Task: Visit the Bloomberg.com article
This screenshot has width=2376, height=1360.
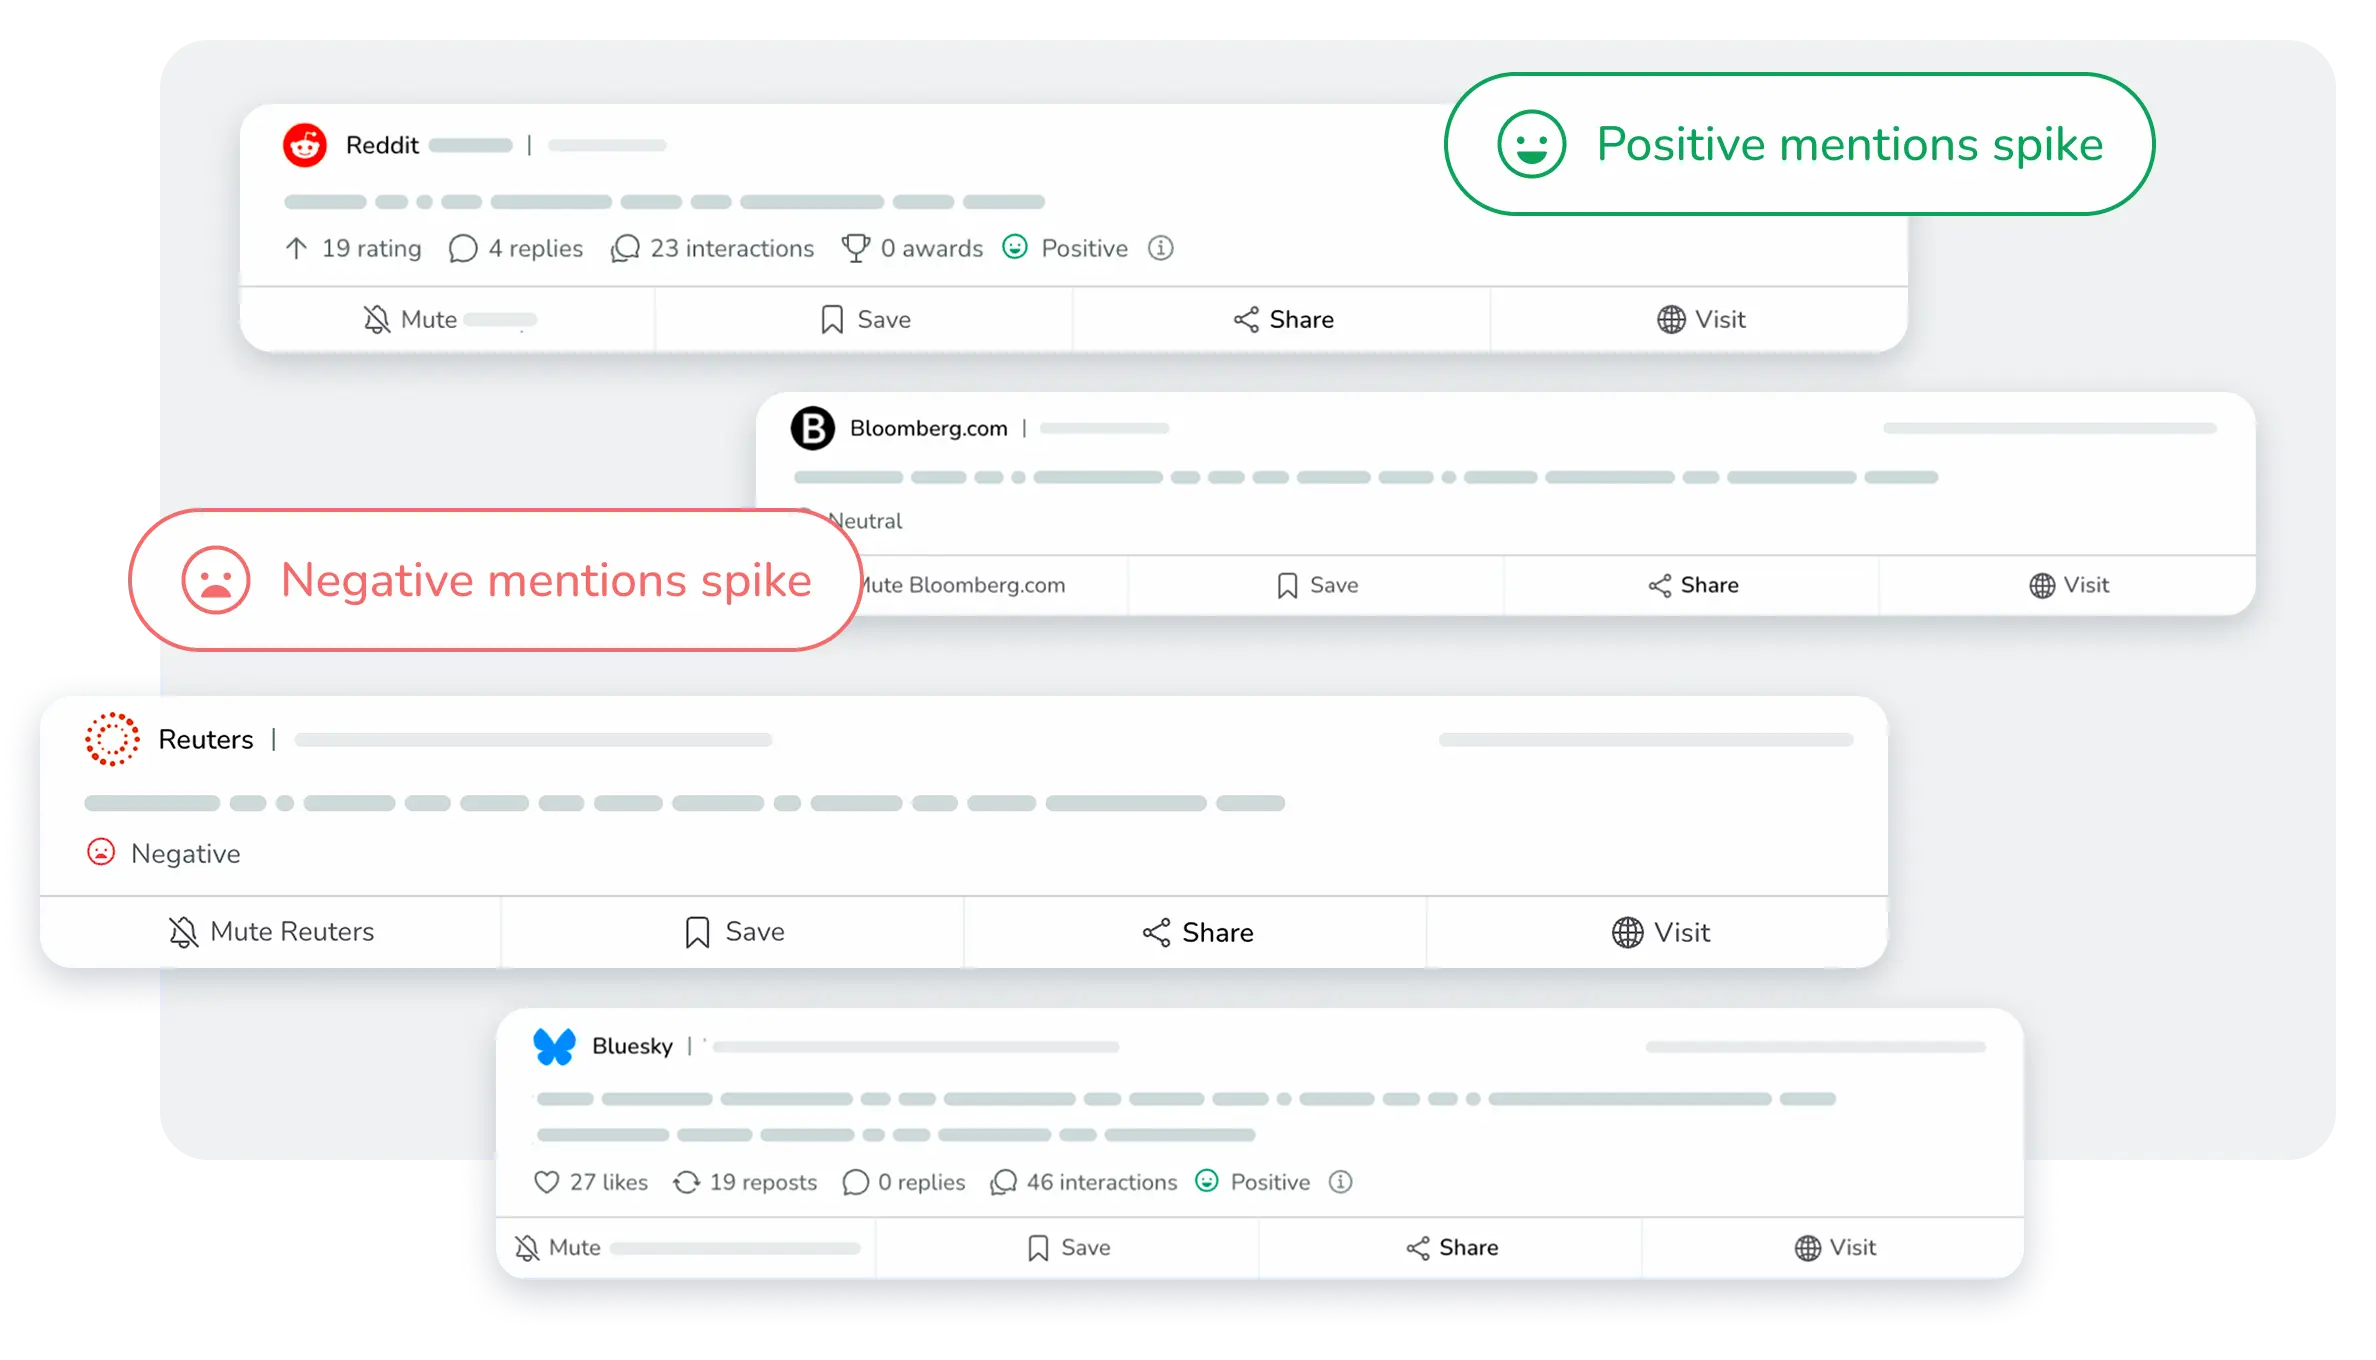Action: pyautogui.click(x=2068, y=585)
